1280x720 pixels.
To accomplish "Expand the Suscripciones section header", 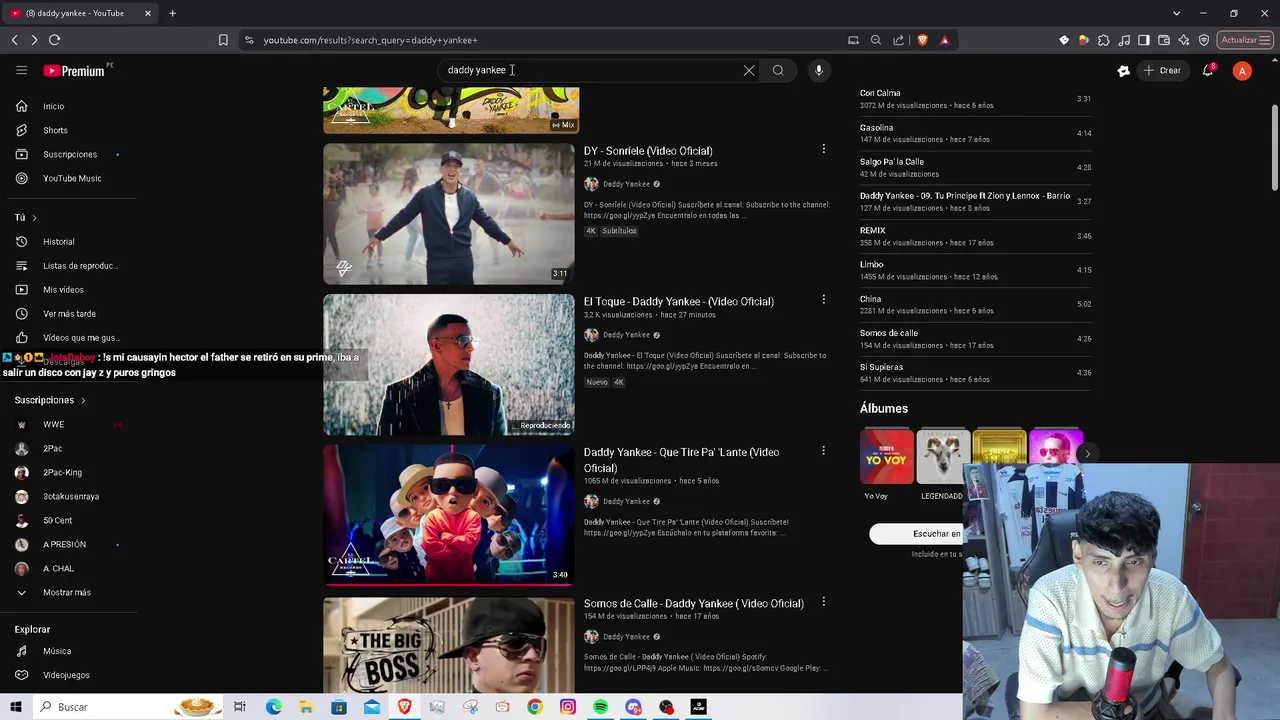I will coord(50,400).
